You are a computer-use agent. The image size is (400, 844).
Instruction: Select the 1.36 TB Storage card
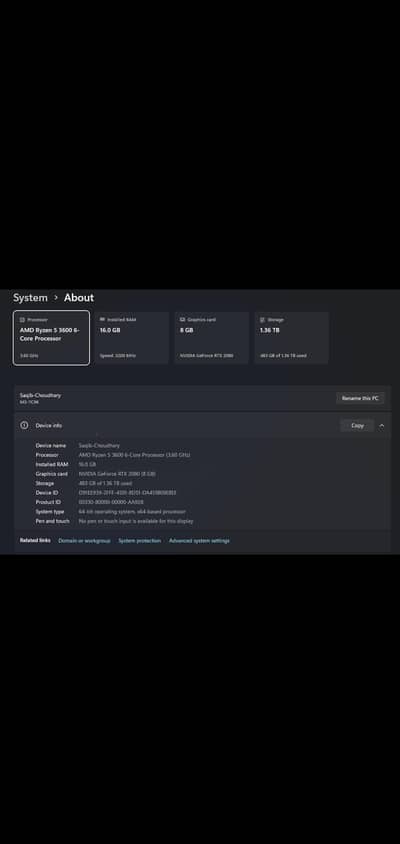pyautogui.click(x=292, y=337)
